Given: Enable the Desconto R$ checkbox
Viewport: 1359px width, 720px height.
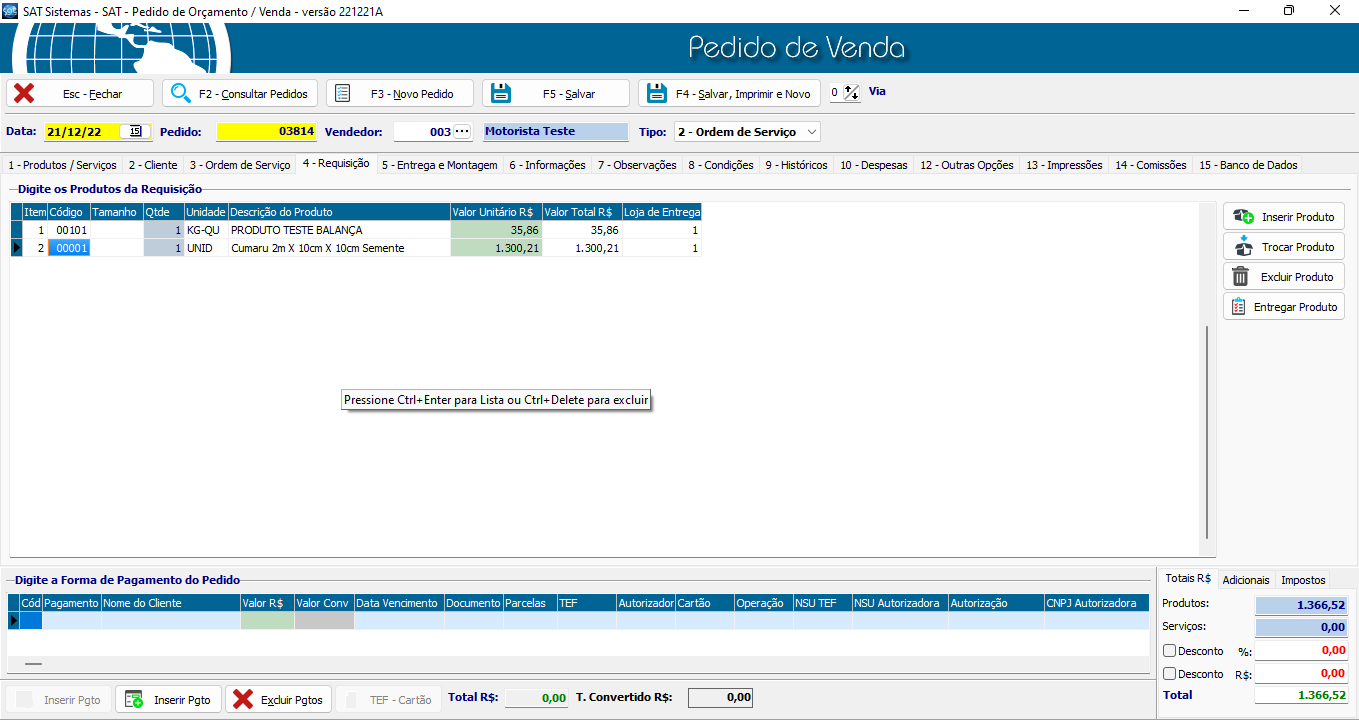Looking at the screenshot, I should pos(1170,674).
